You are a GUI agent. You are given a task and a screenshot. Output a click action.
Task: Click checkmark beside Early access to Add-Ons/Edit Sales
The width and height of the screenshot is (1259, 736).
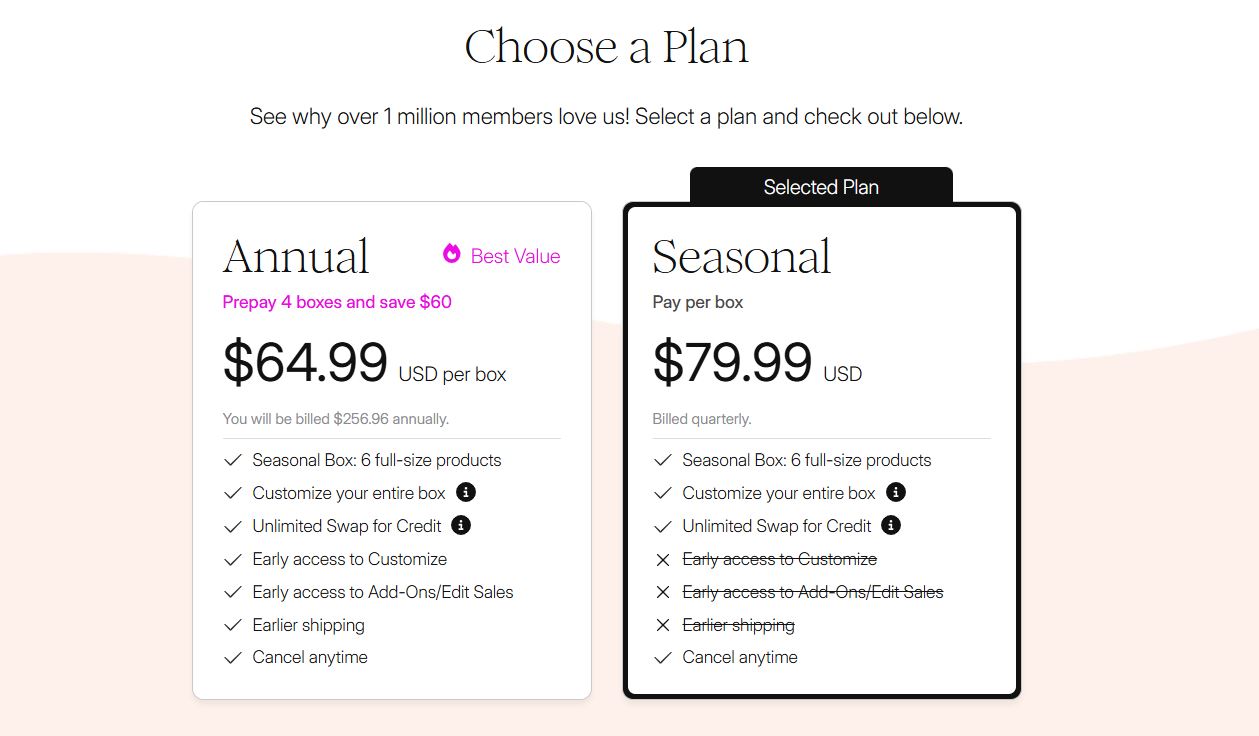[x=231, y=591]
